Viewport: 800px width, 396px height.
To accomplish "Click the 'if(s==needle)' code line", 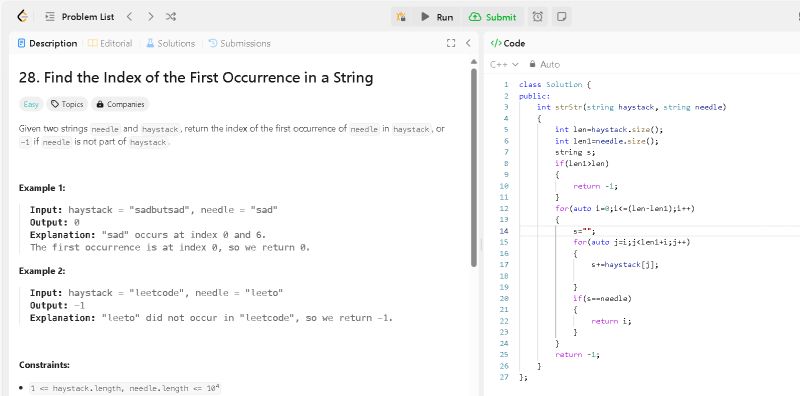I will point(602,298).
